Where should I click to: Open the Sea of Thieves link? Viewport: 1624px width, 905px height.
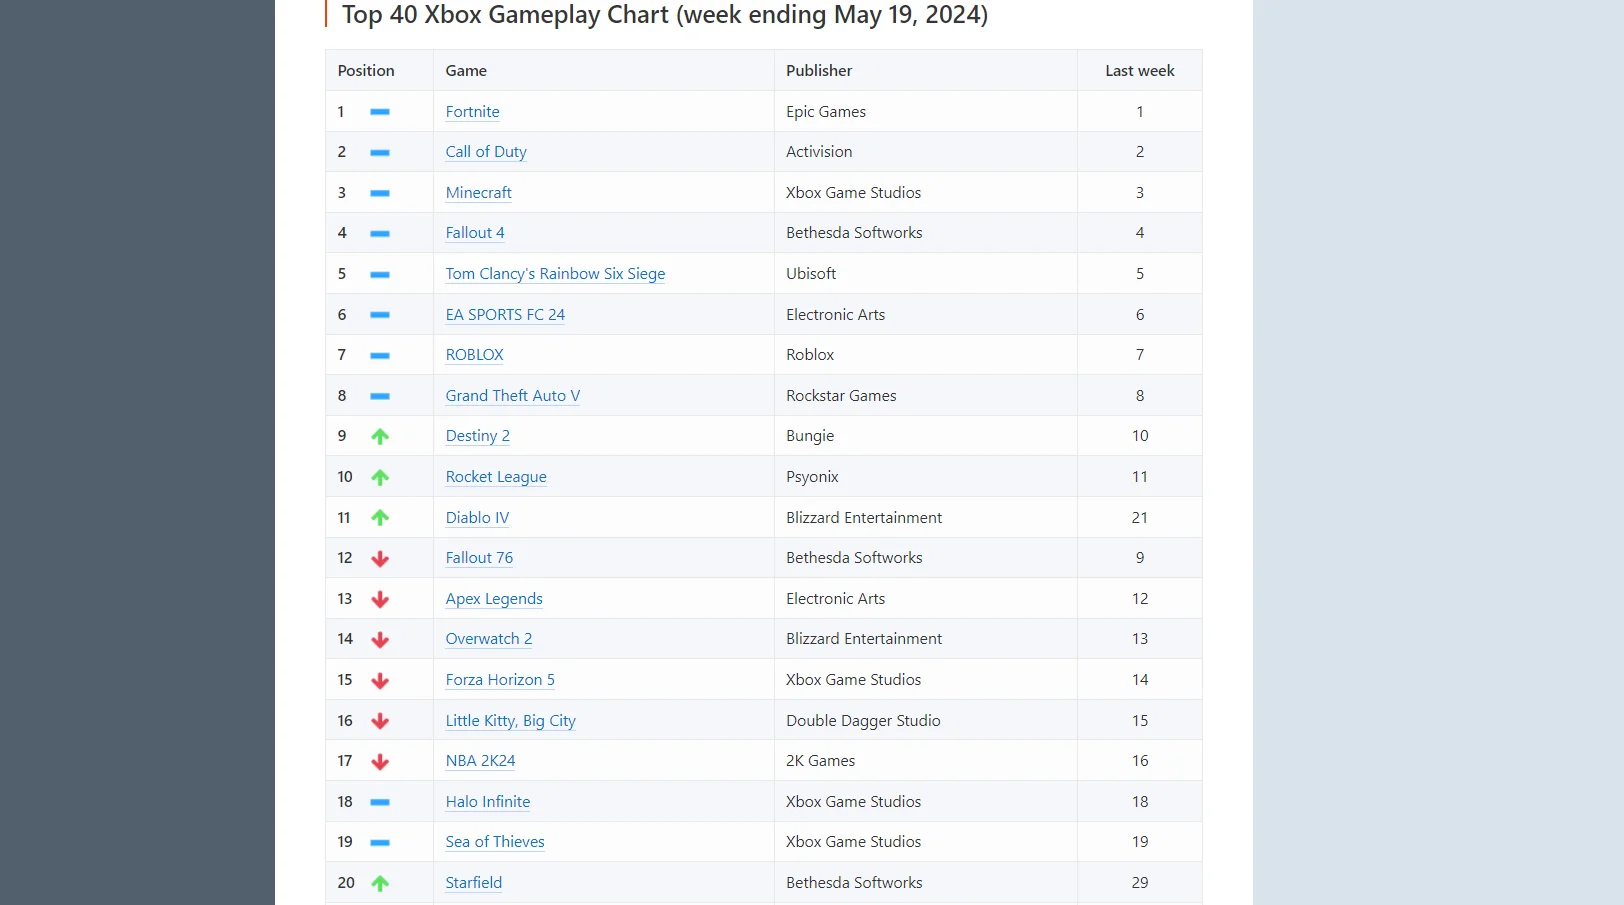click(495, 842)
